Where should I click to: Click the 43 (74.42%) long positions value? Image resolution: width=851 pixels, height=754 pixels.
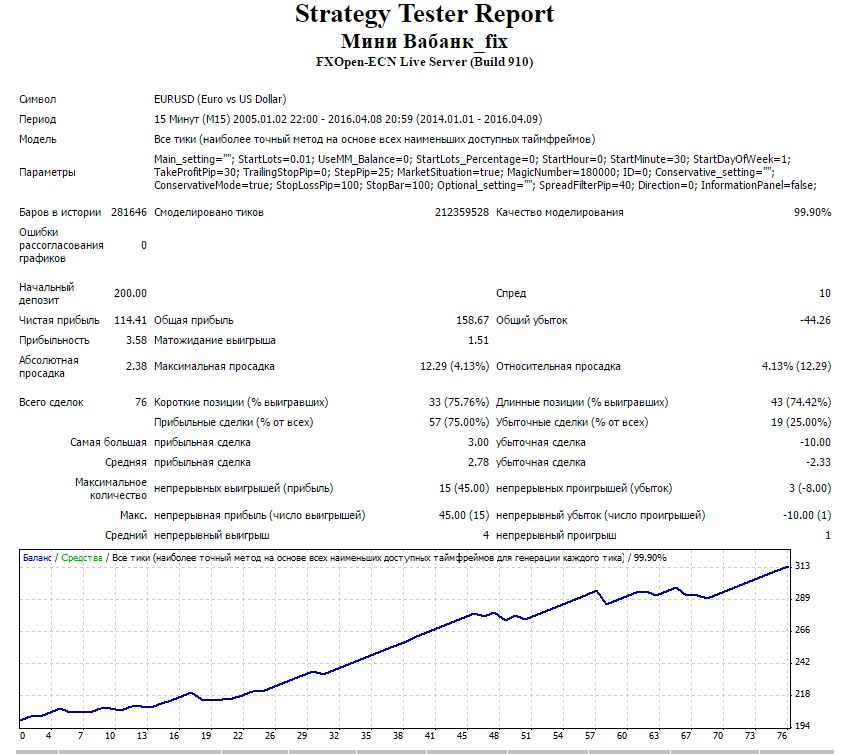point(801,402)
